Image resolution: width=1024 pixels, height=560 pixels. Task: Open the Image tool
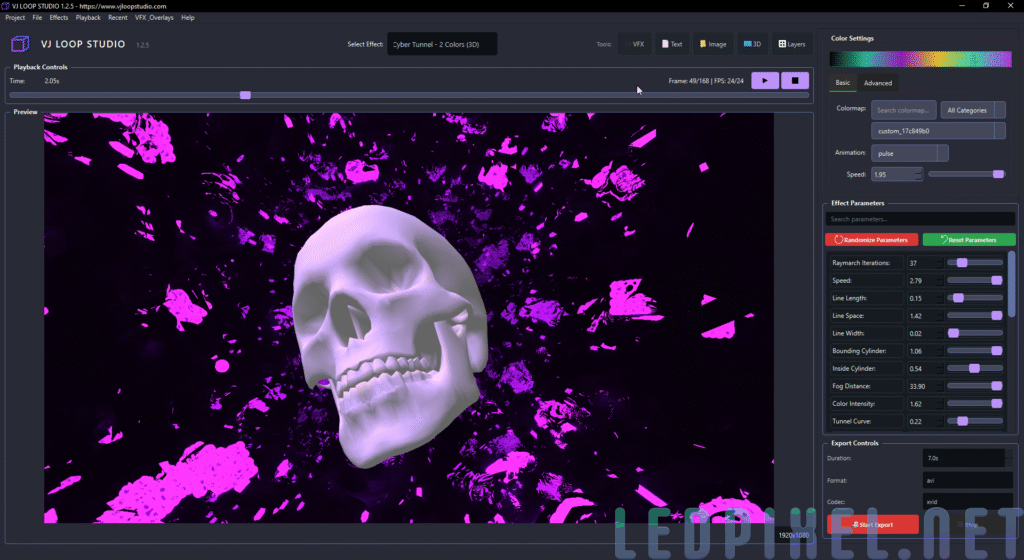point(712,44)
